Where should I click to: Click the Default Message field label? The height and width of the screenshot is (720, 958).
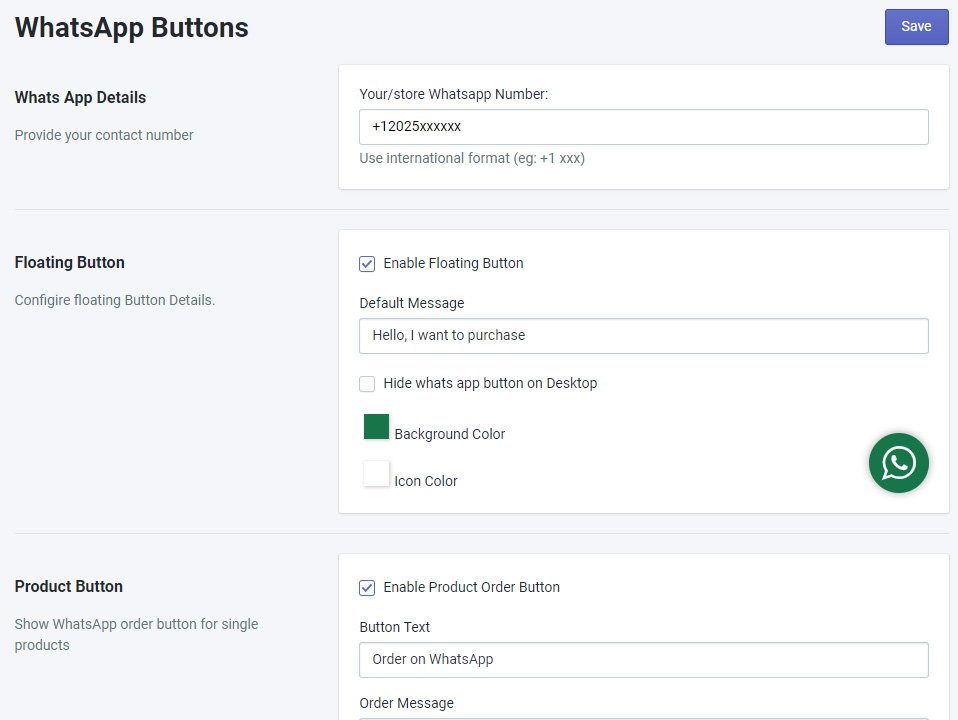(411, 303)
